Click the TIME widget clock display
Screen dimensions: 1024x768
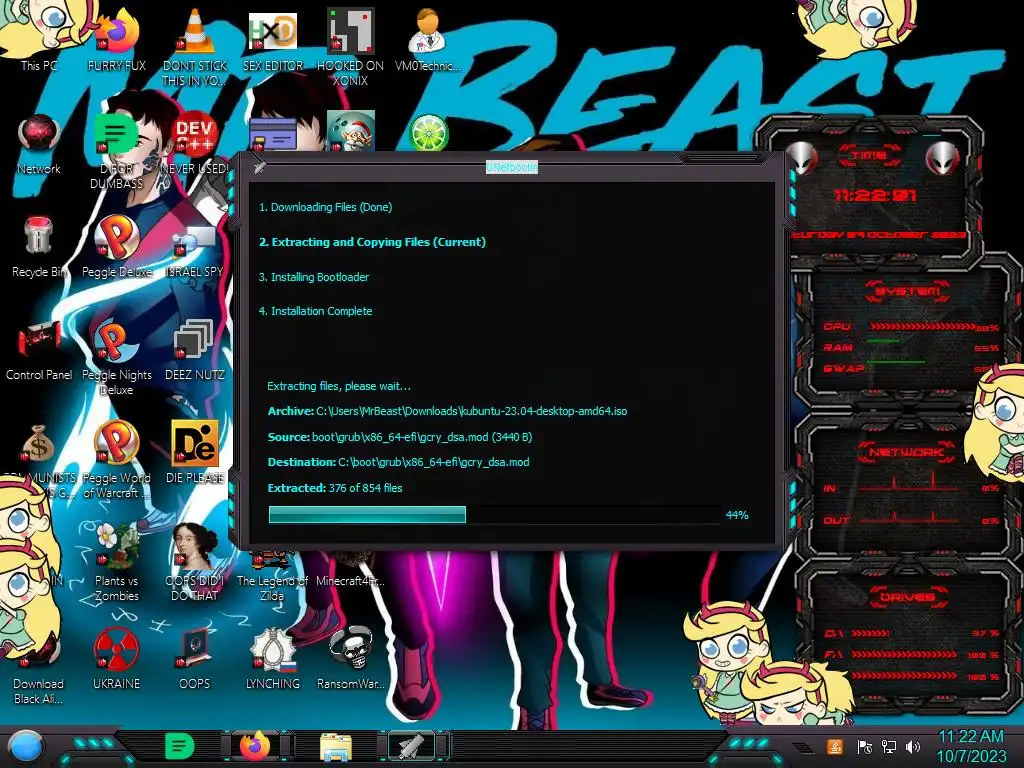(x=875, y=195)
